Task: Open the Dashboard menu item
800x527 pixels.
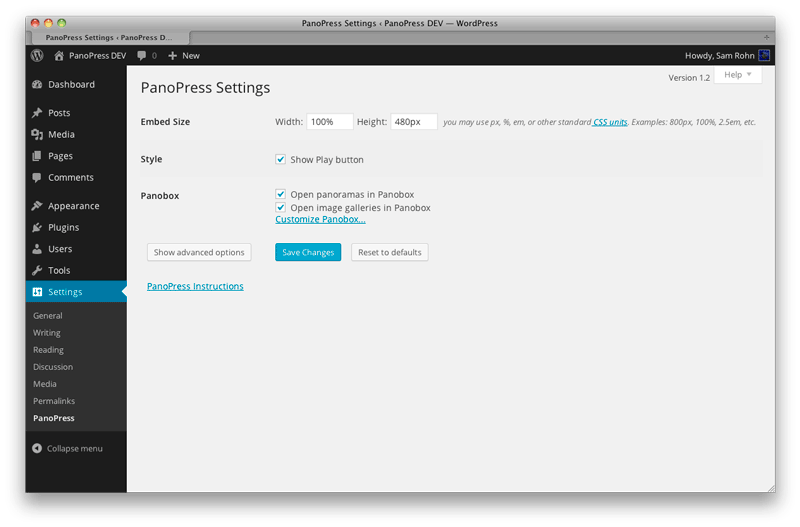Action: click(71, 85)
